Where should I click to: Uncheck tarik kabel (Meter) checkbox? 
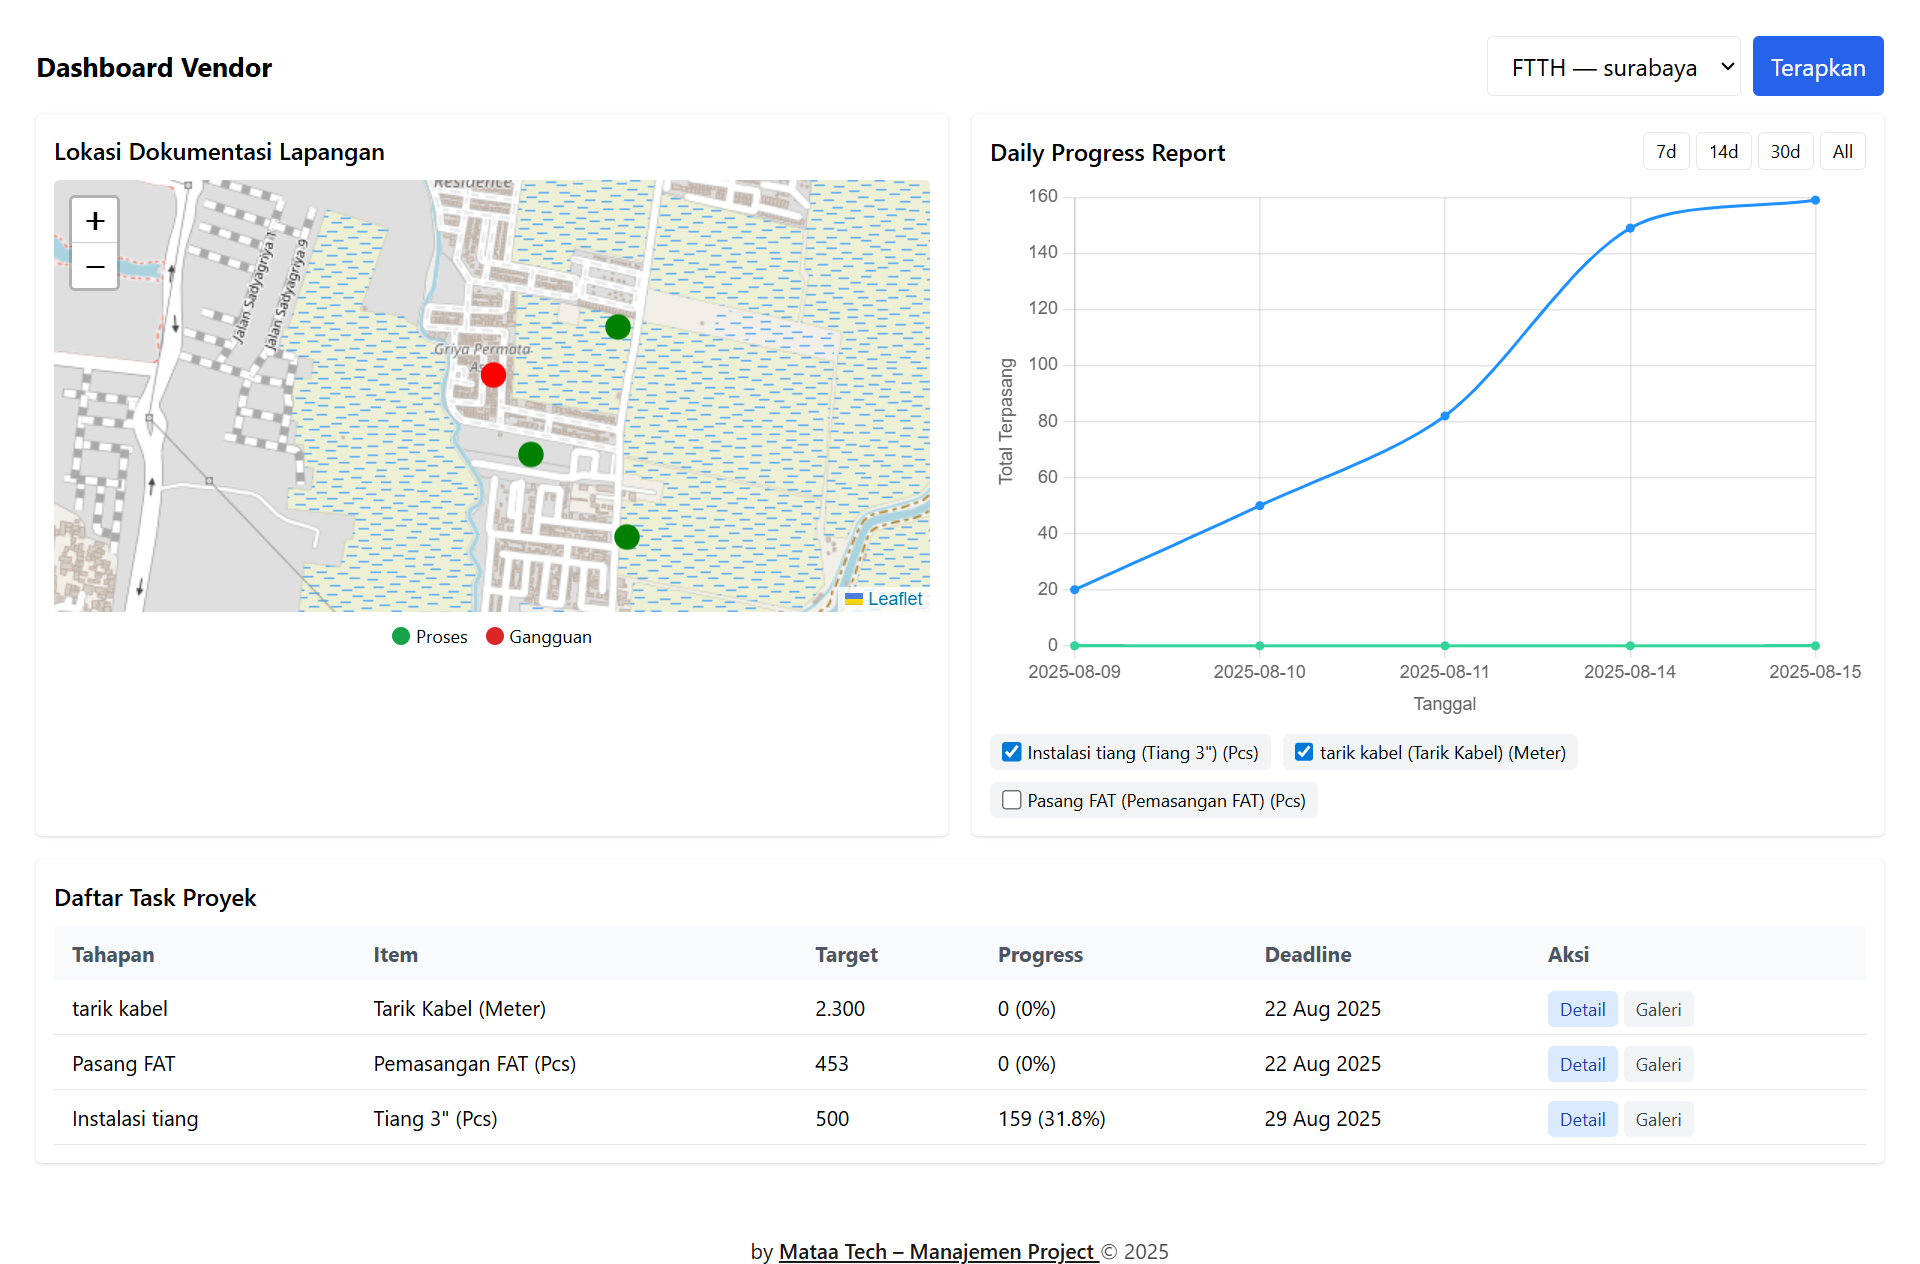(x=1304, y=752)
